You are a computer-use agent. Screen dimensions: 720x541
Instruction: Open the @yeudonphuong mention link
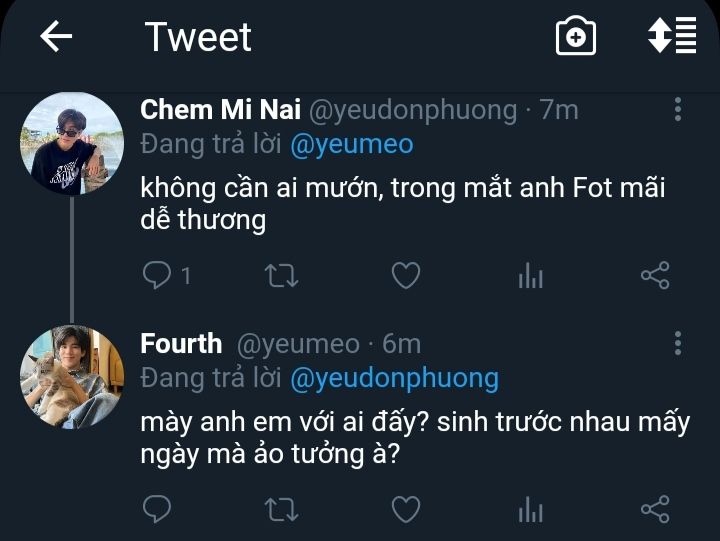[394, 378]
